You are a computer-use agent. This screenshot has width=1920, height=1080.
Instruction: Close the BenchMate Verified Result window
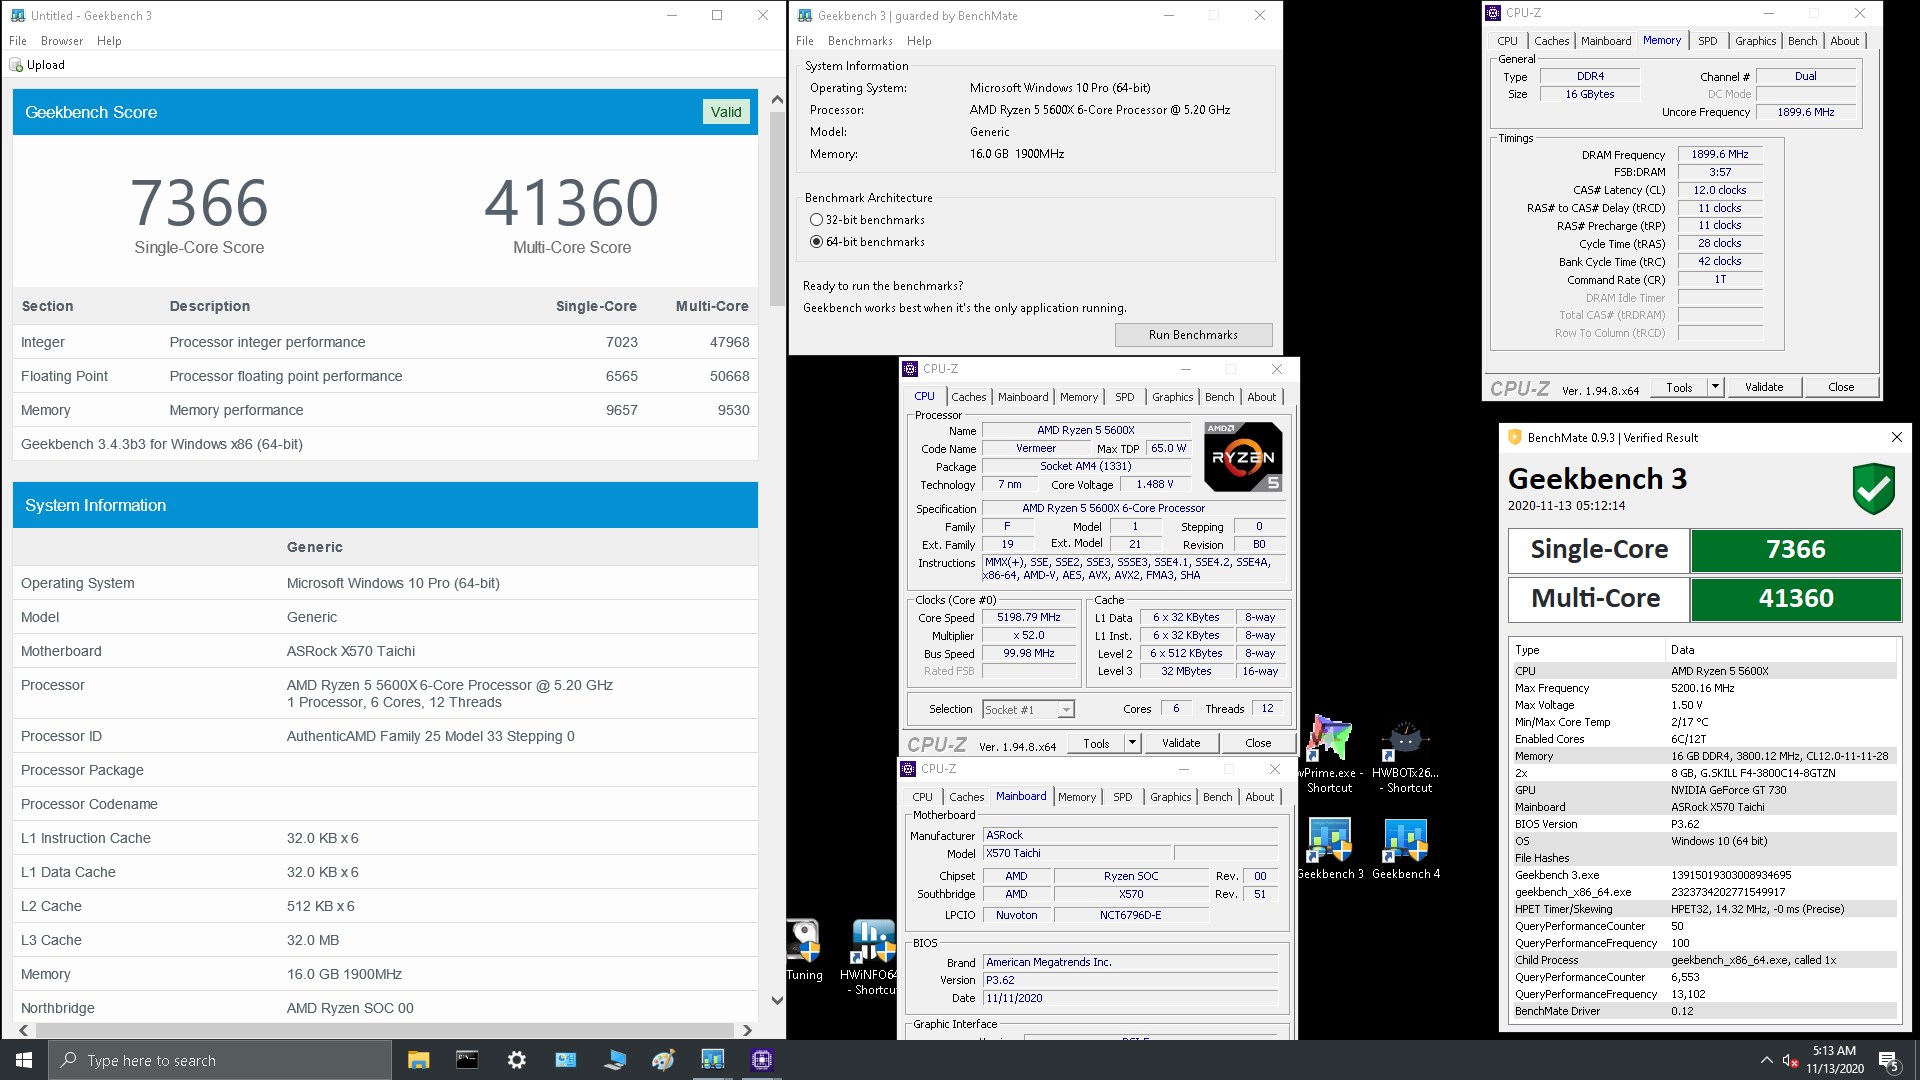1896,437
